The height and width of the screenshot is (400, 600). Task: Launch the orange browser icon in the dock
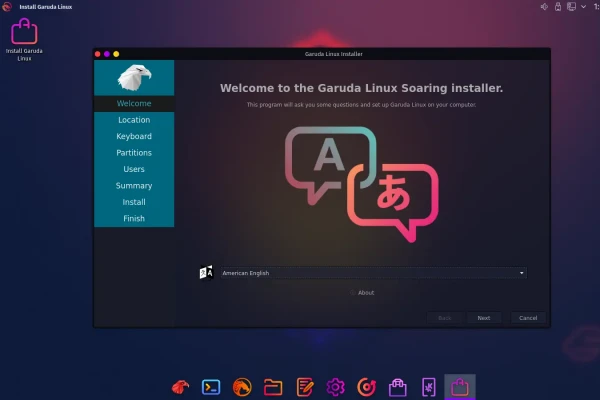tap(242, 387)
